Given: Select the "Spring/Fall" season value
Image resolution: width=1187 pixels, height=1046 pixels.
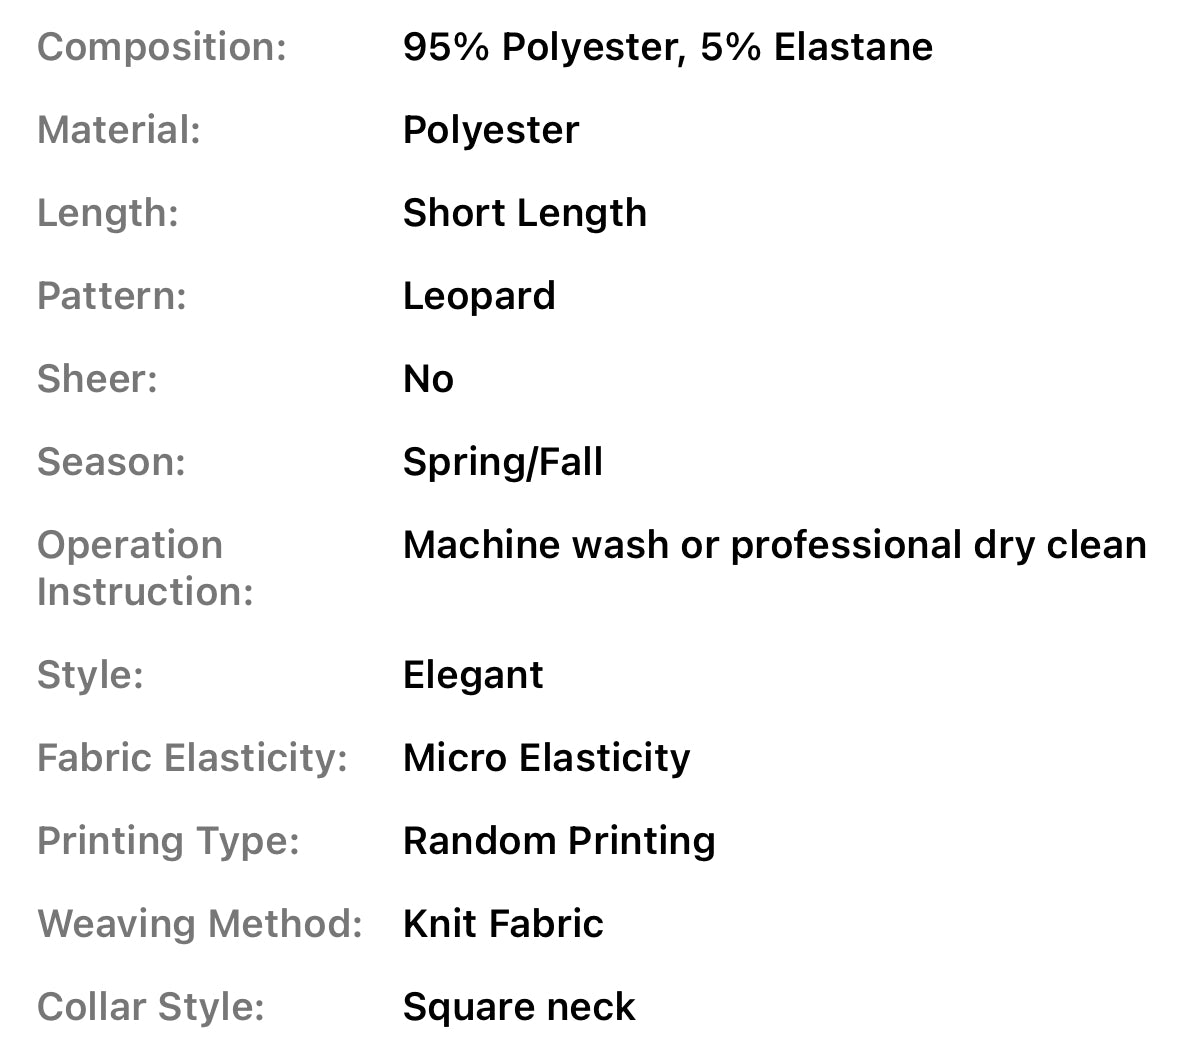Looking at the screenshot, I should [x=502, y=462].
